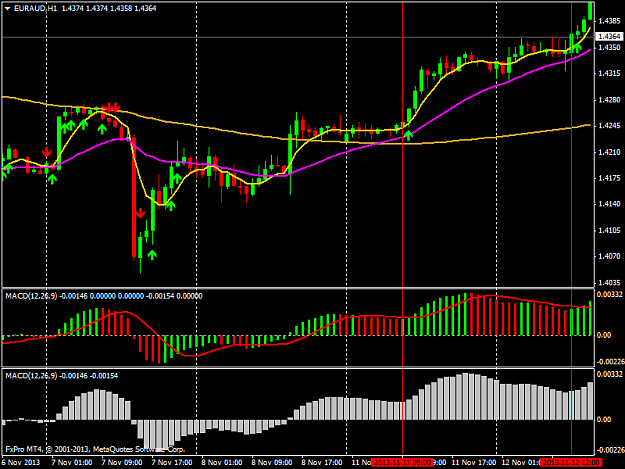Click the 1.4035 price axis label
Viewport: 625px width, 469px height.
[609, 283]
